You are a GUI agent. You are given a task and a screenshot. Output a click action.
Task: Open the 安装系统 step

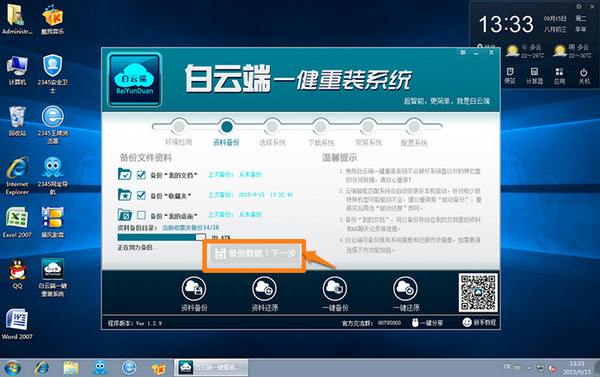[x=368, y=127]
